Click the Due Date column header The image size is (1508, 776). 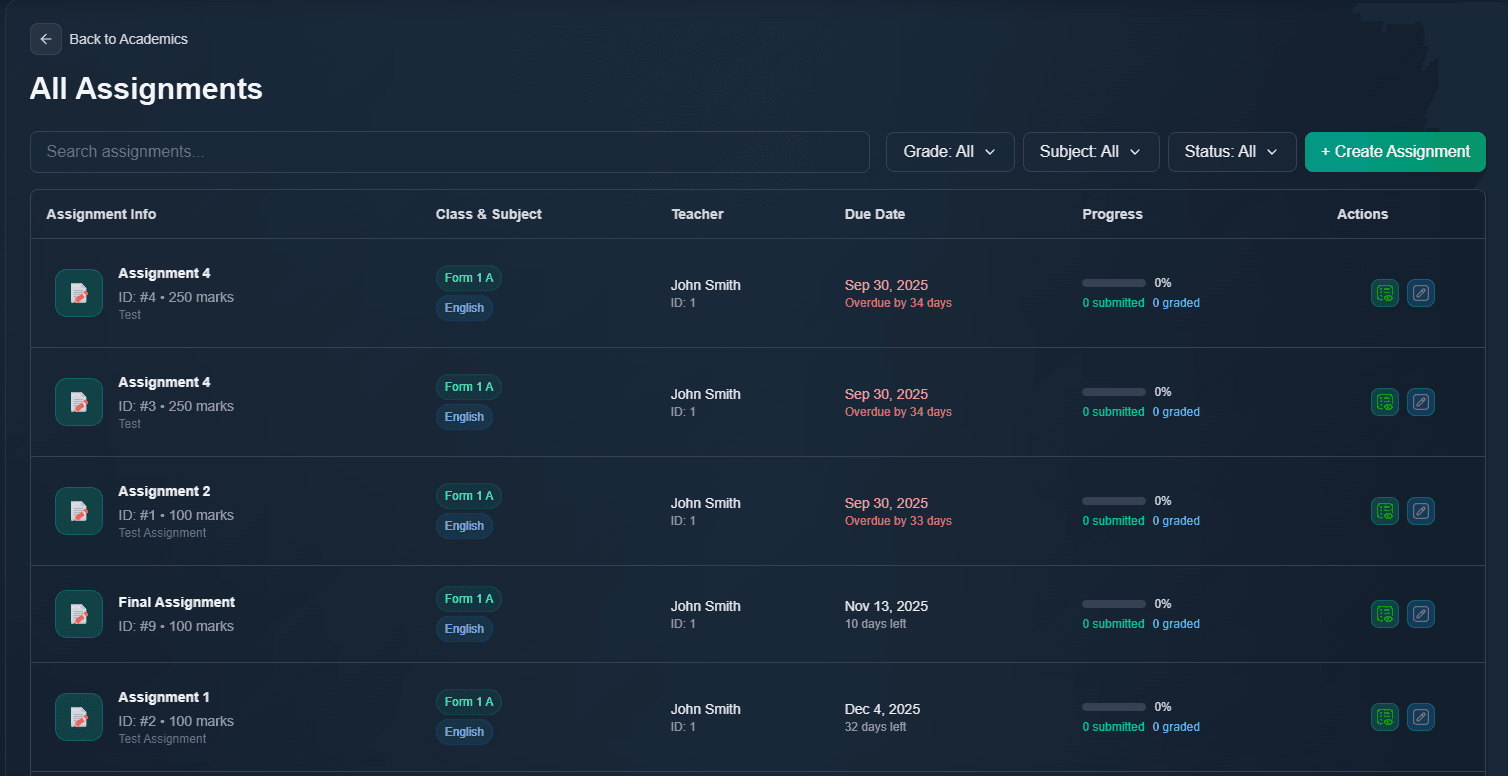click(874, 214)
